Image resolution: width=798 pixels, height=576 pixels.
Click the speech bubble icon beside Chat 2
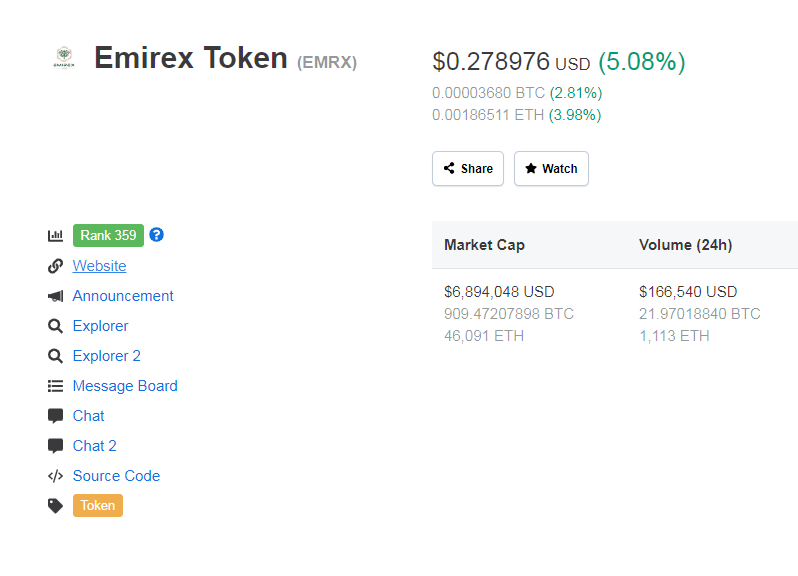(x=55, y=446)
